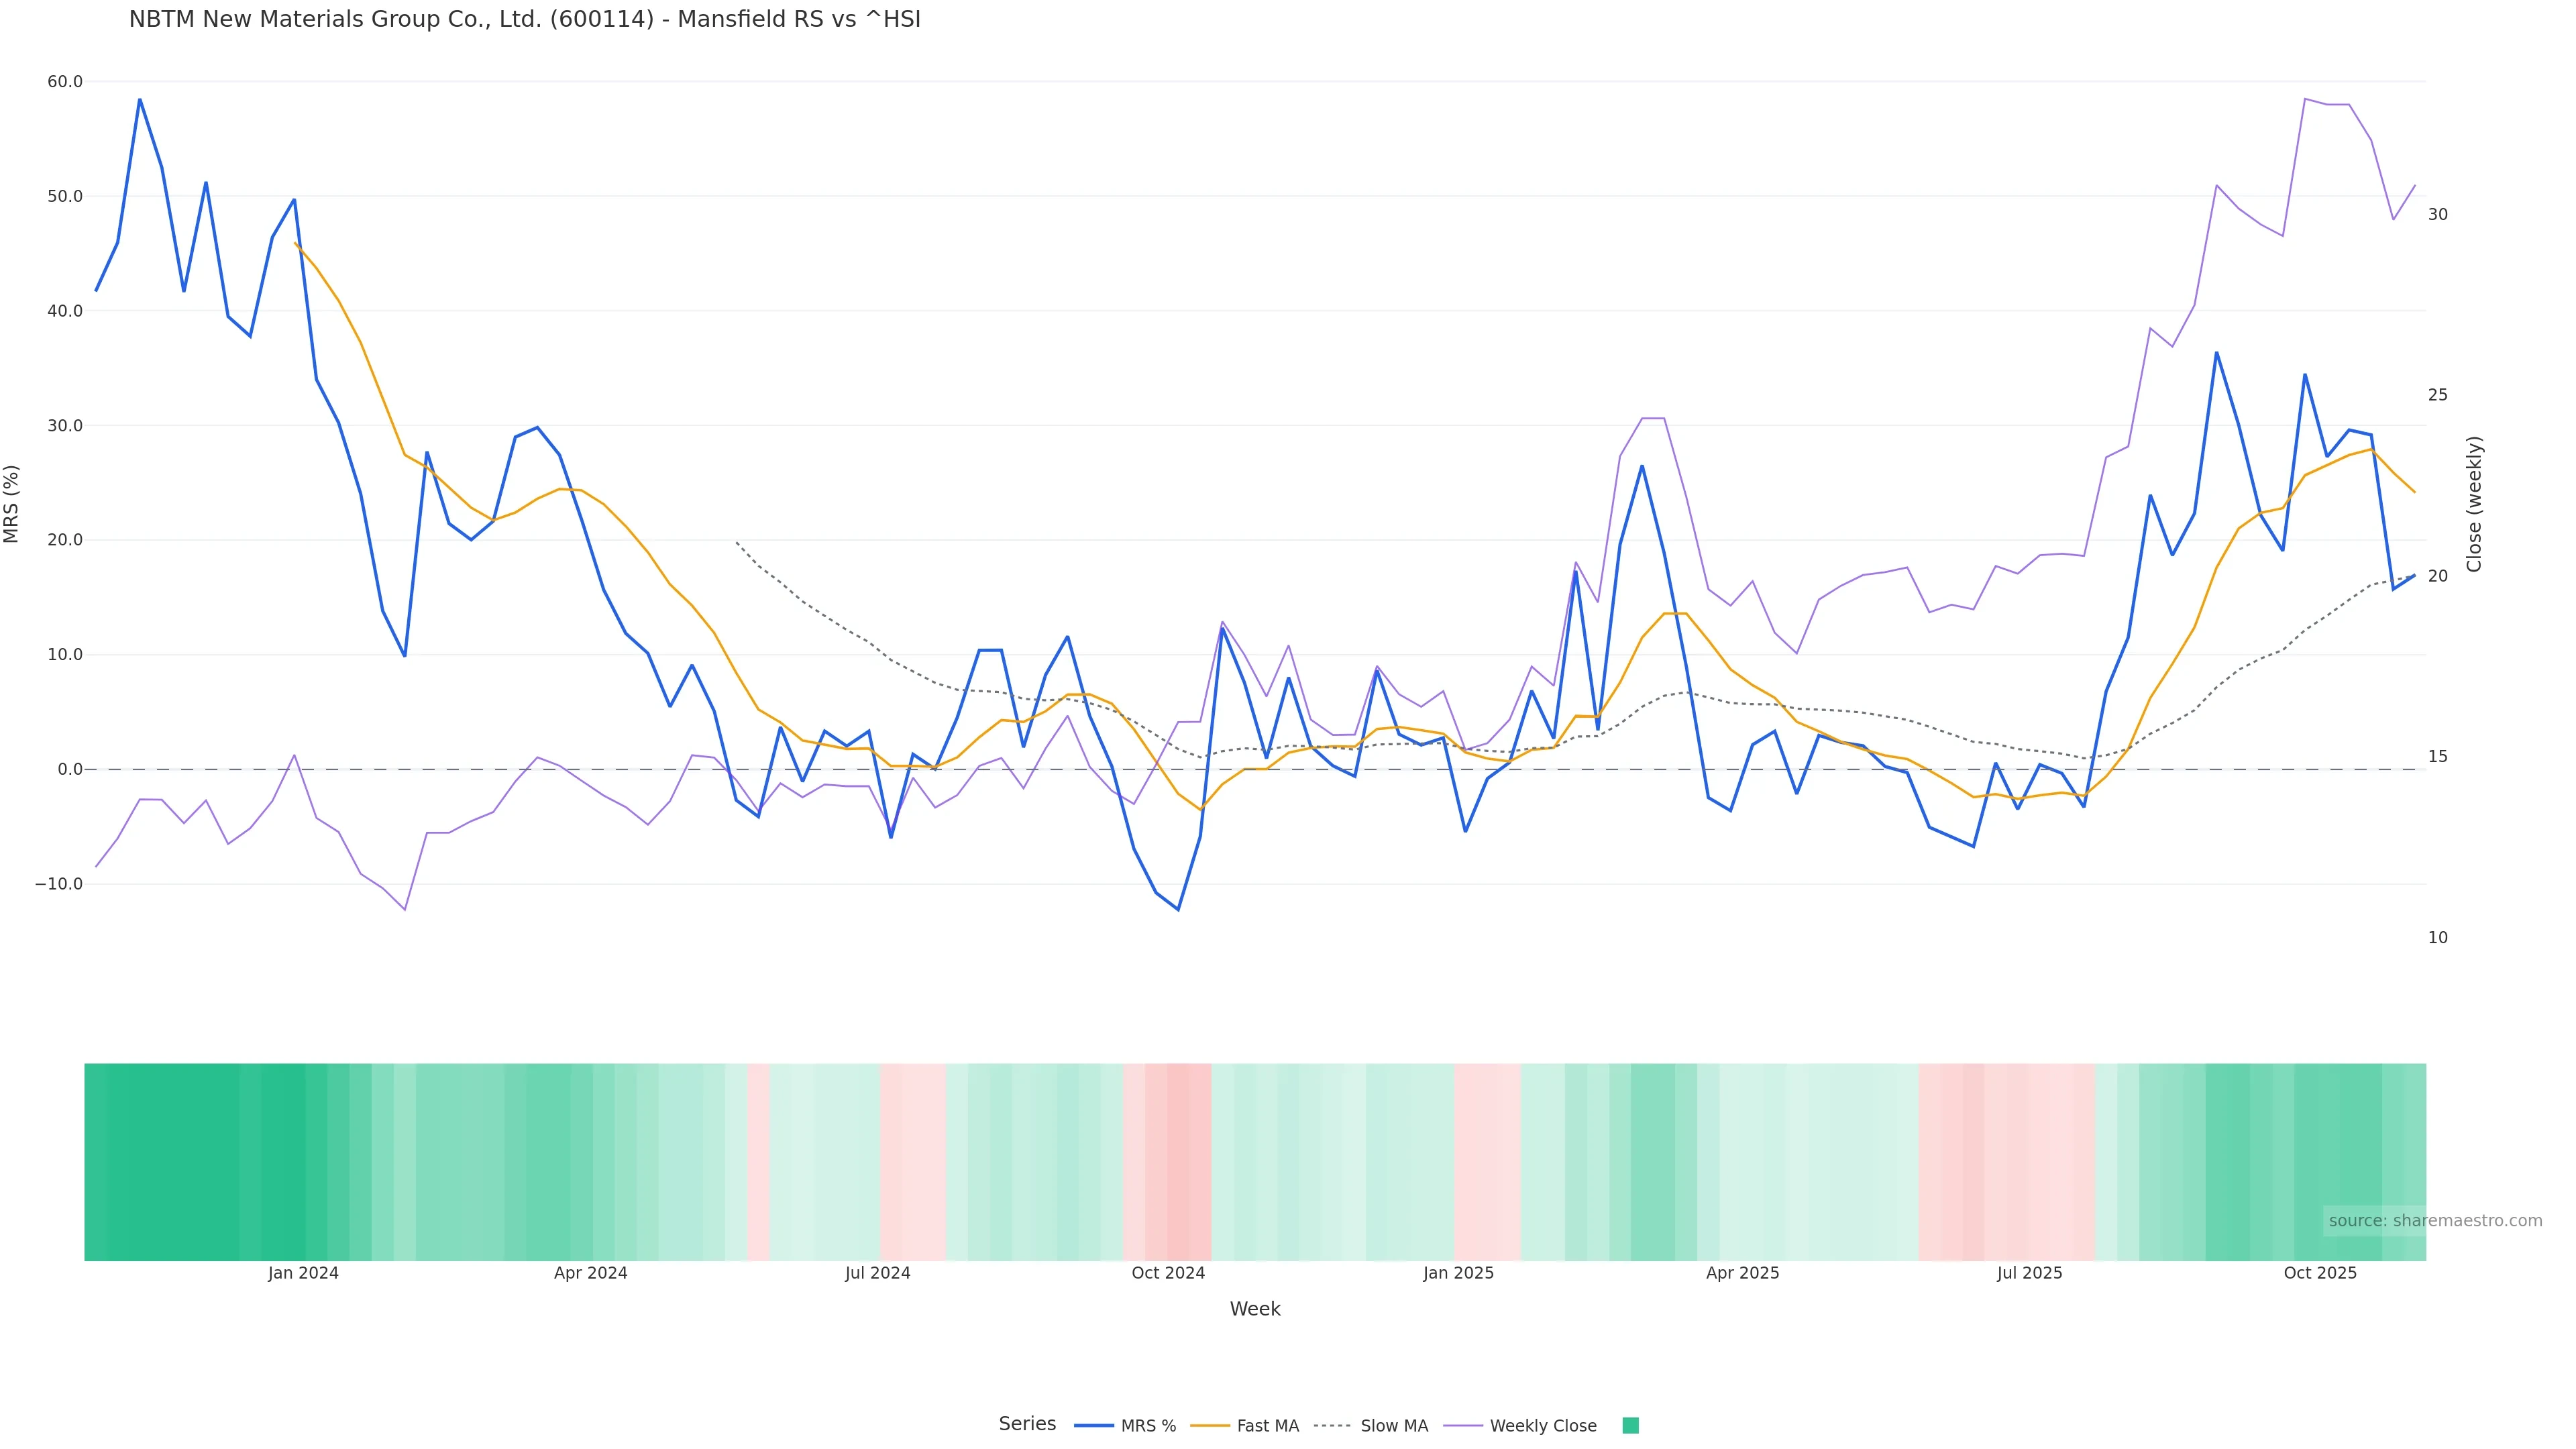
Task: Click the chart title text
Action: [x=524, y=20]
